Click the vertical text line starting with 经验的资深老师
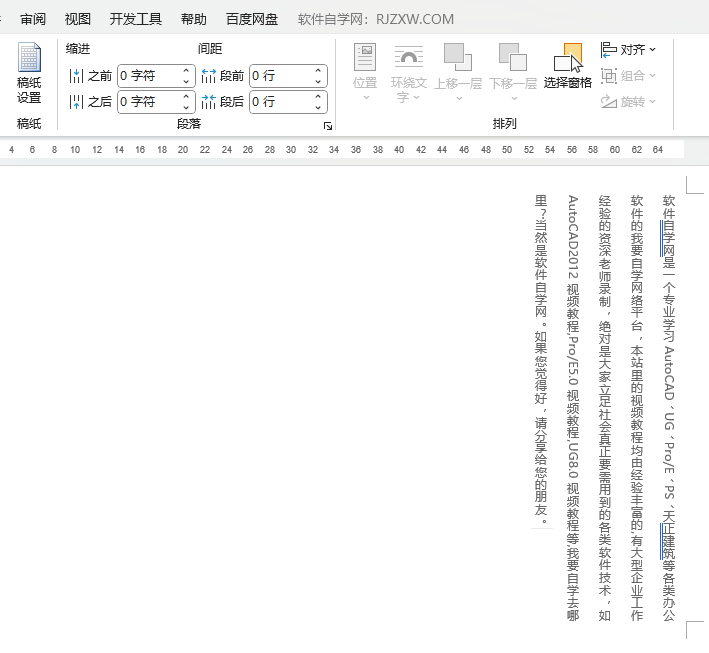Viewport: 709px width, 653px height. tap(605, 408)
